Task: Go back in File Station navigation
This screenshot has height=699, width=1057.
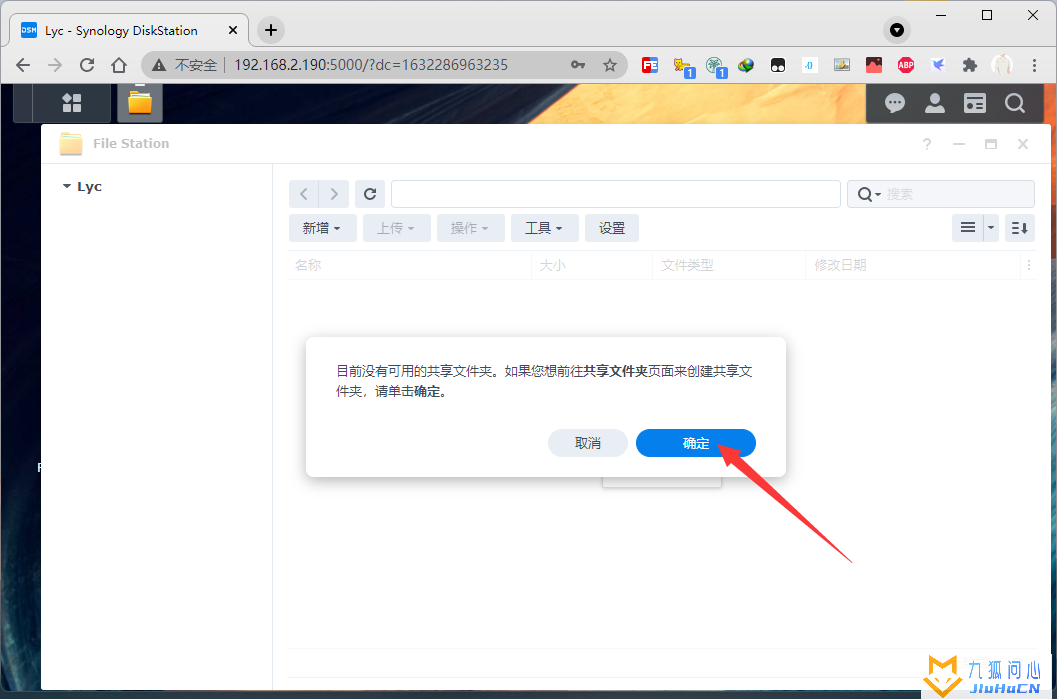Action: pyautogui.click(x=304, y=194)
